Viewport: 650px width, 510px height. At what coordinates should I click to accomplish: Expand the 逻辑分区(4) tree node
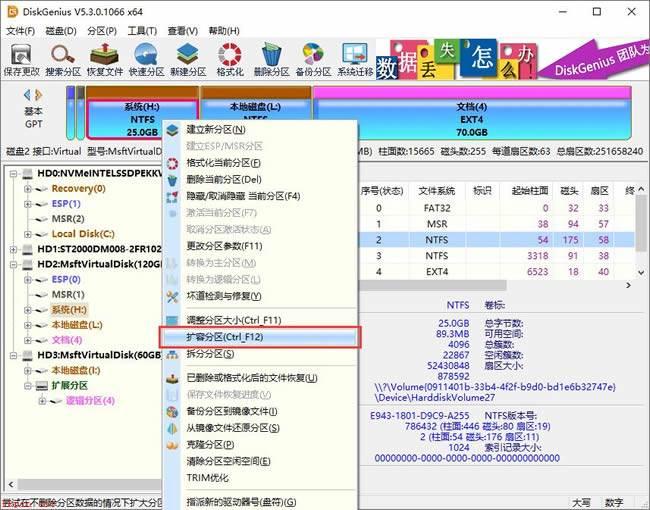pos(41,401)
